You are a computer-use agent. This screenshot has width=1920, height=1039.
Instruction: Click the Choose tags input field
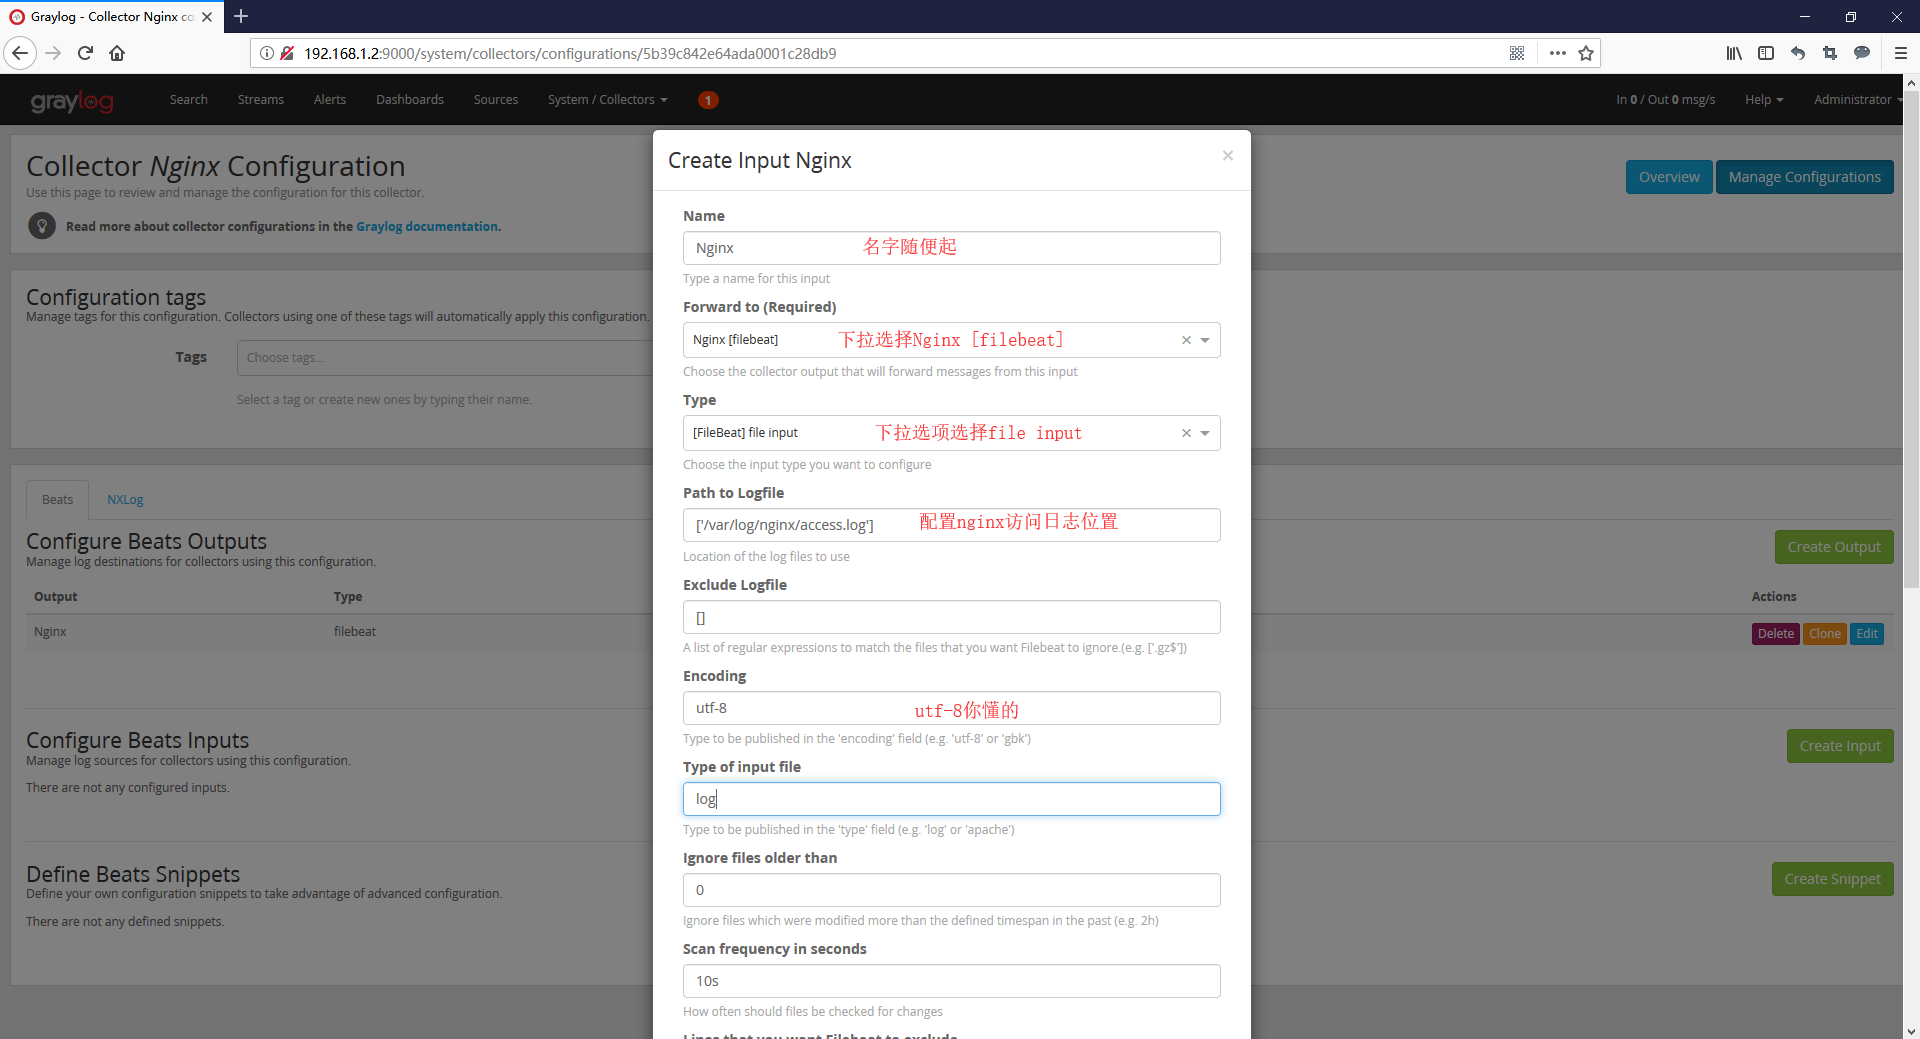coord(445,358)
